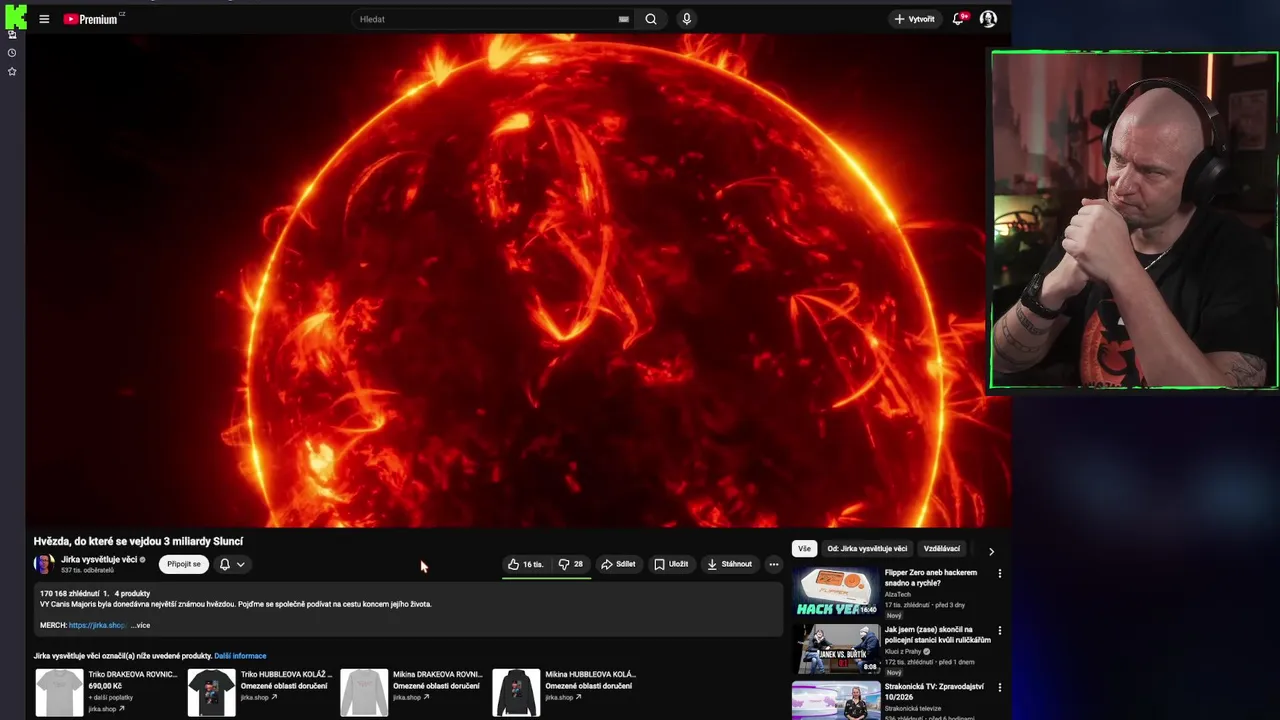Open Janek vs. Buřtík video thumbnail
The image size is (1280, 720).
pyautogui.click(x=836, y=648)
